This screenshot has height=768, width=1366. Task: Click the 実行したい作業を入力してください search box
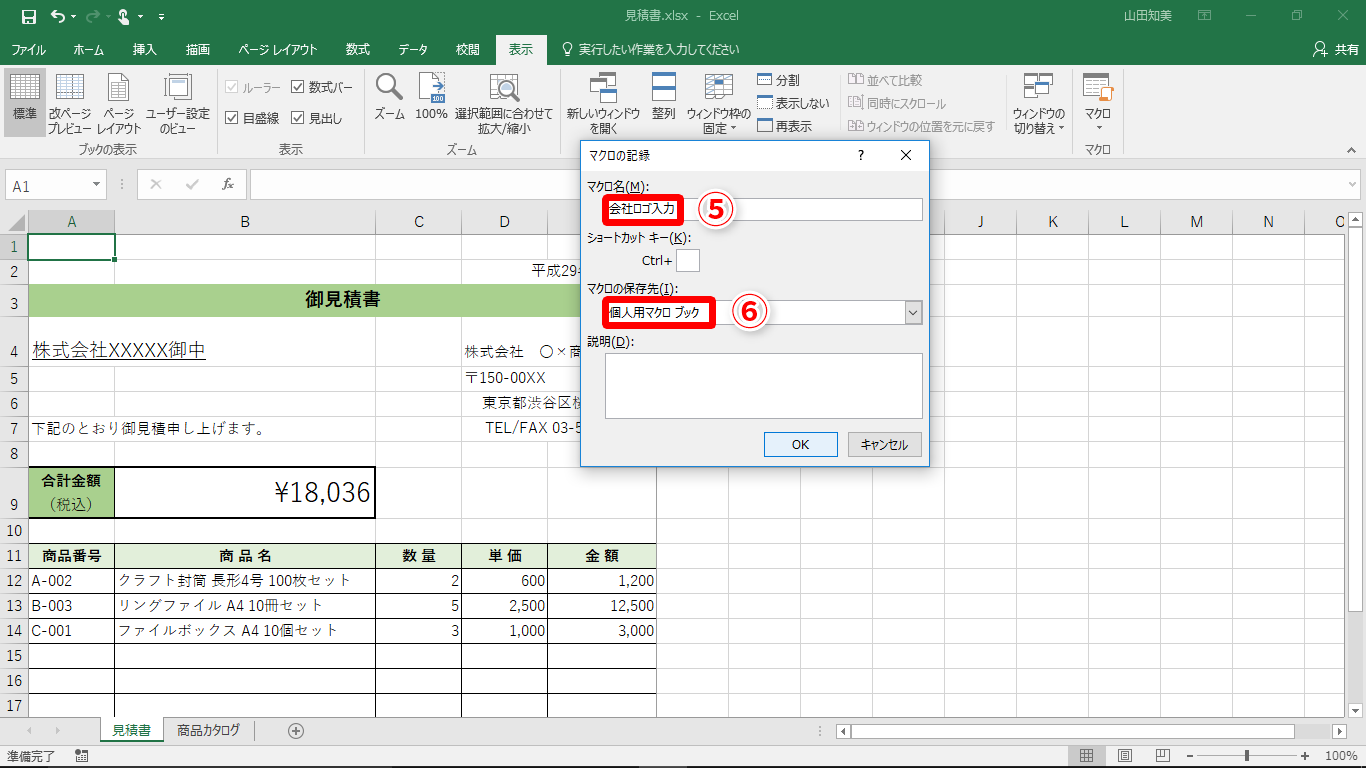point(651,49)
